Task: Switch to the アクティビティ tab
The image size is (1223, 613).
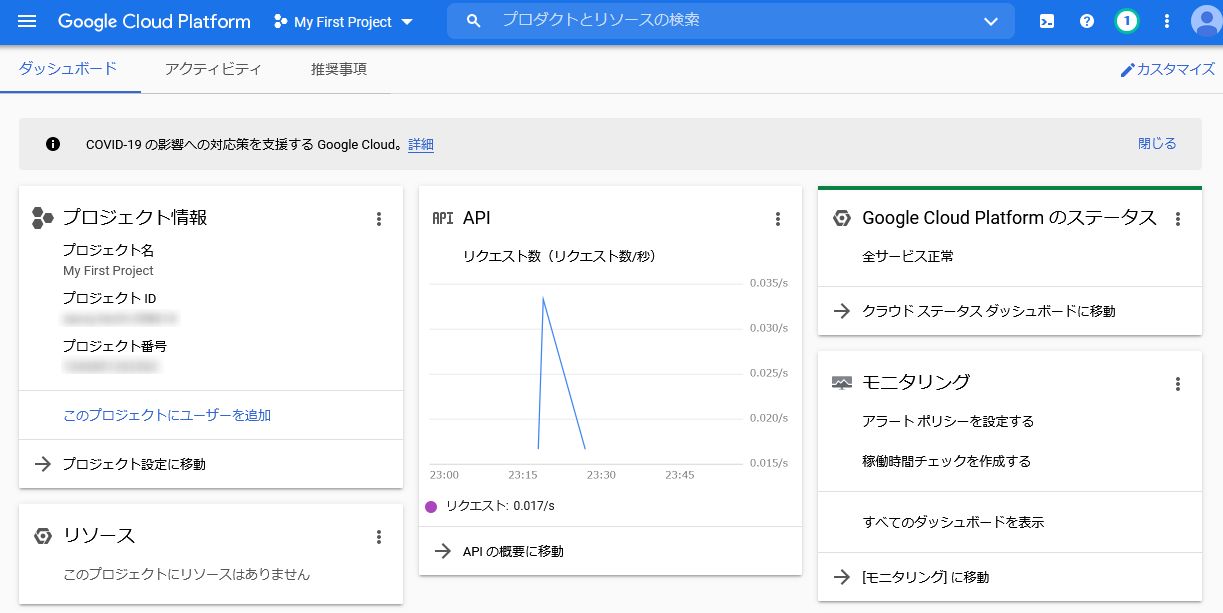Action: pos(211,69)
